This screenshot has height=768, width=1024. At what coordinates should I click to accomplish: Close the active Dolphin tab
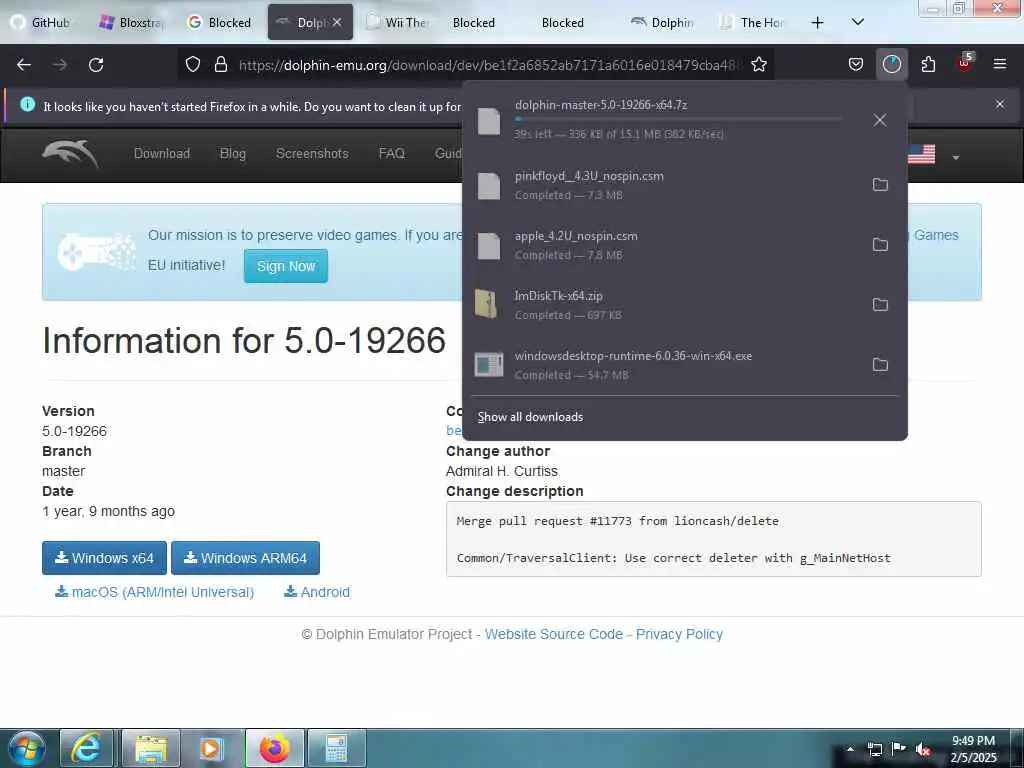click(337, 22)
